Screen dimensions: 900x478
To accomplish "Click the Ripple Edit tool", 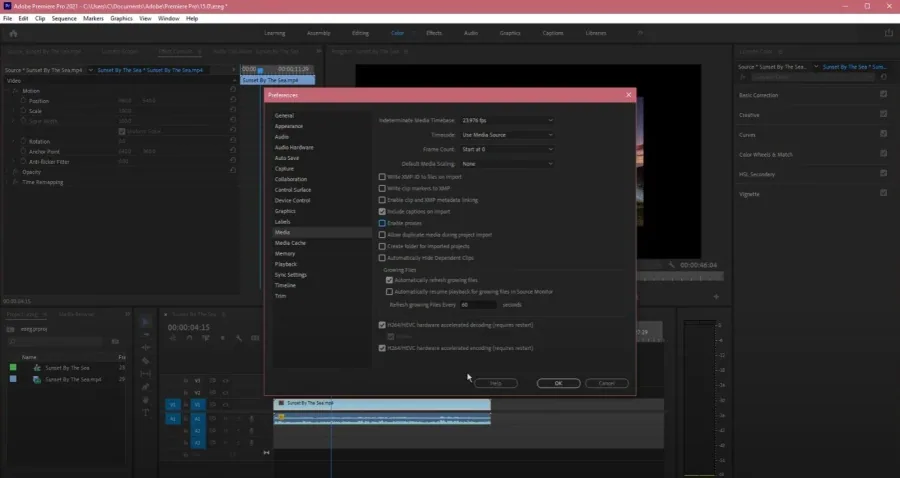I will click(x=145, y=347).
